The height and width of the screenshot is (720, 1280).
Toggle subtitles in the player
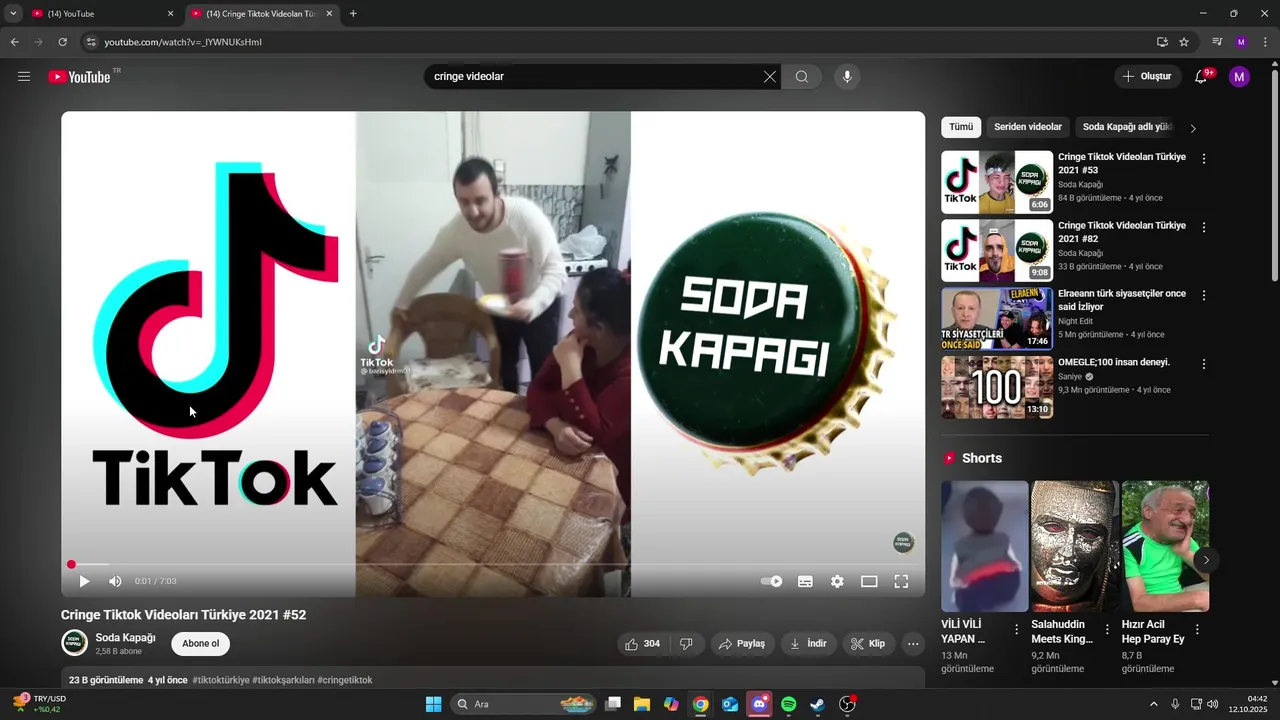pyautogui.click(x=805, y=581)
